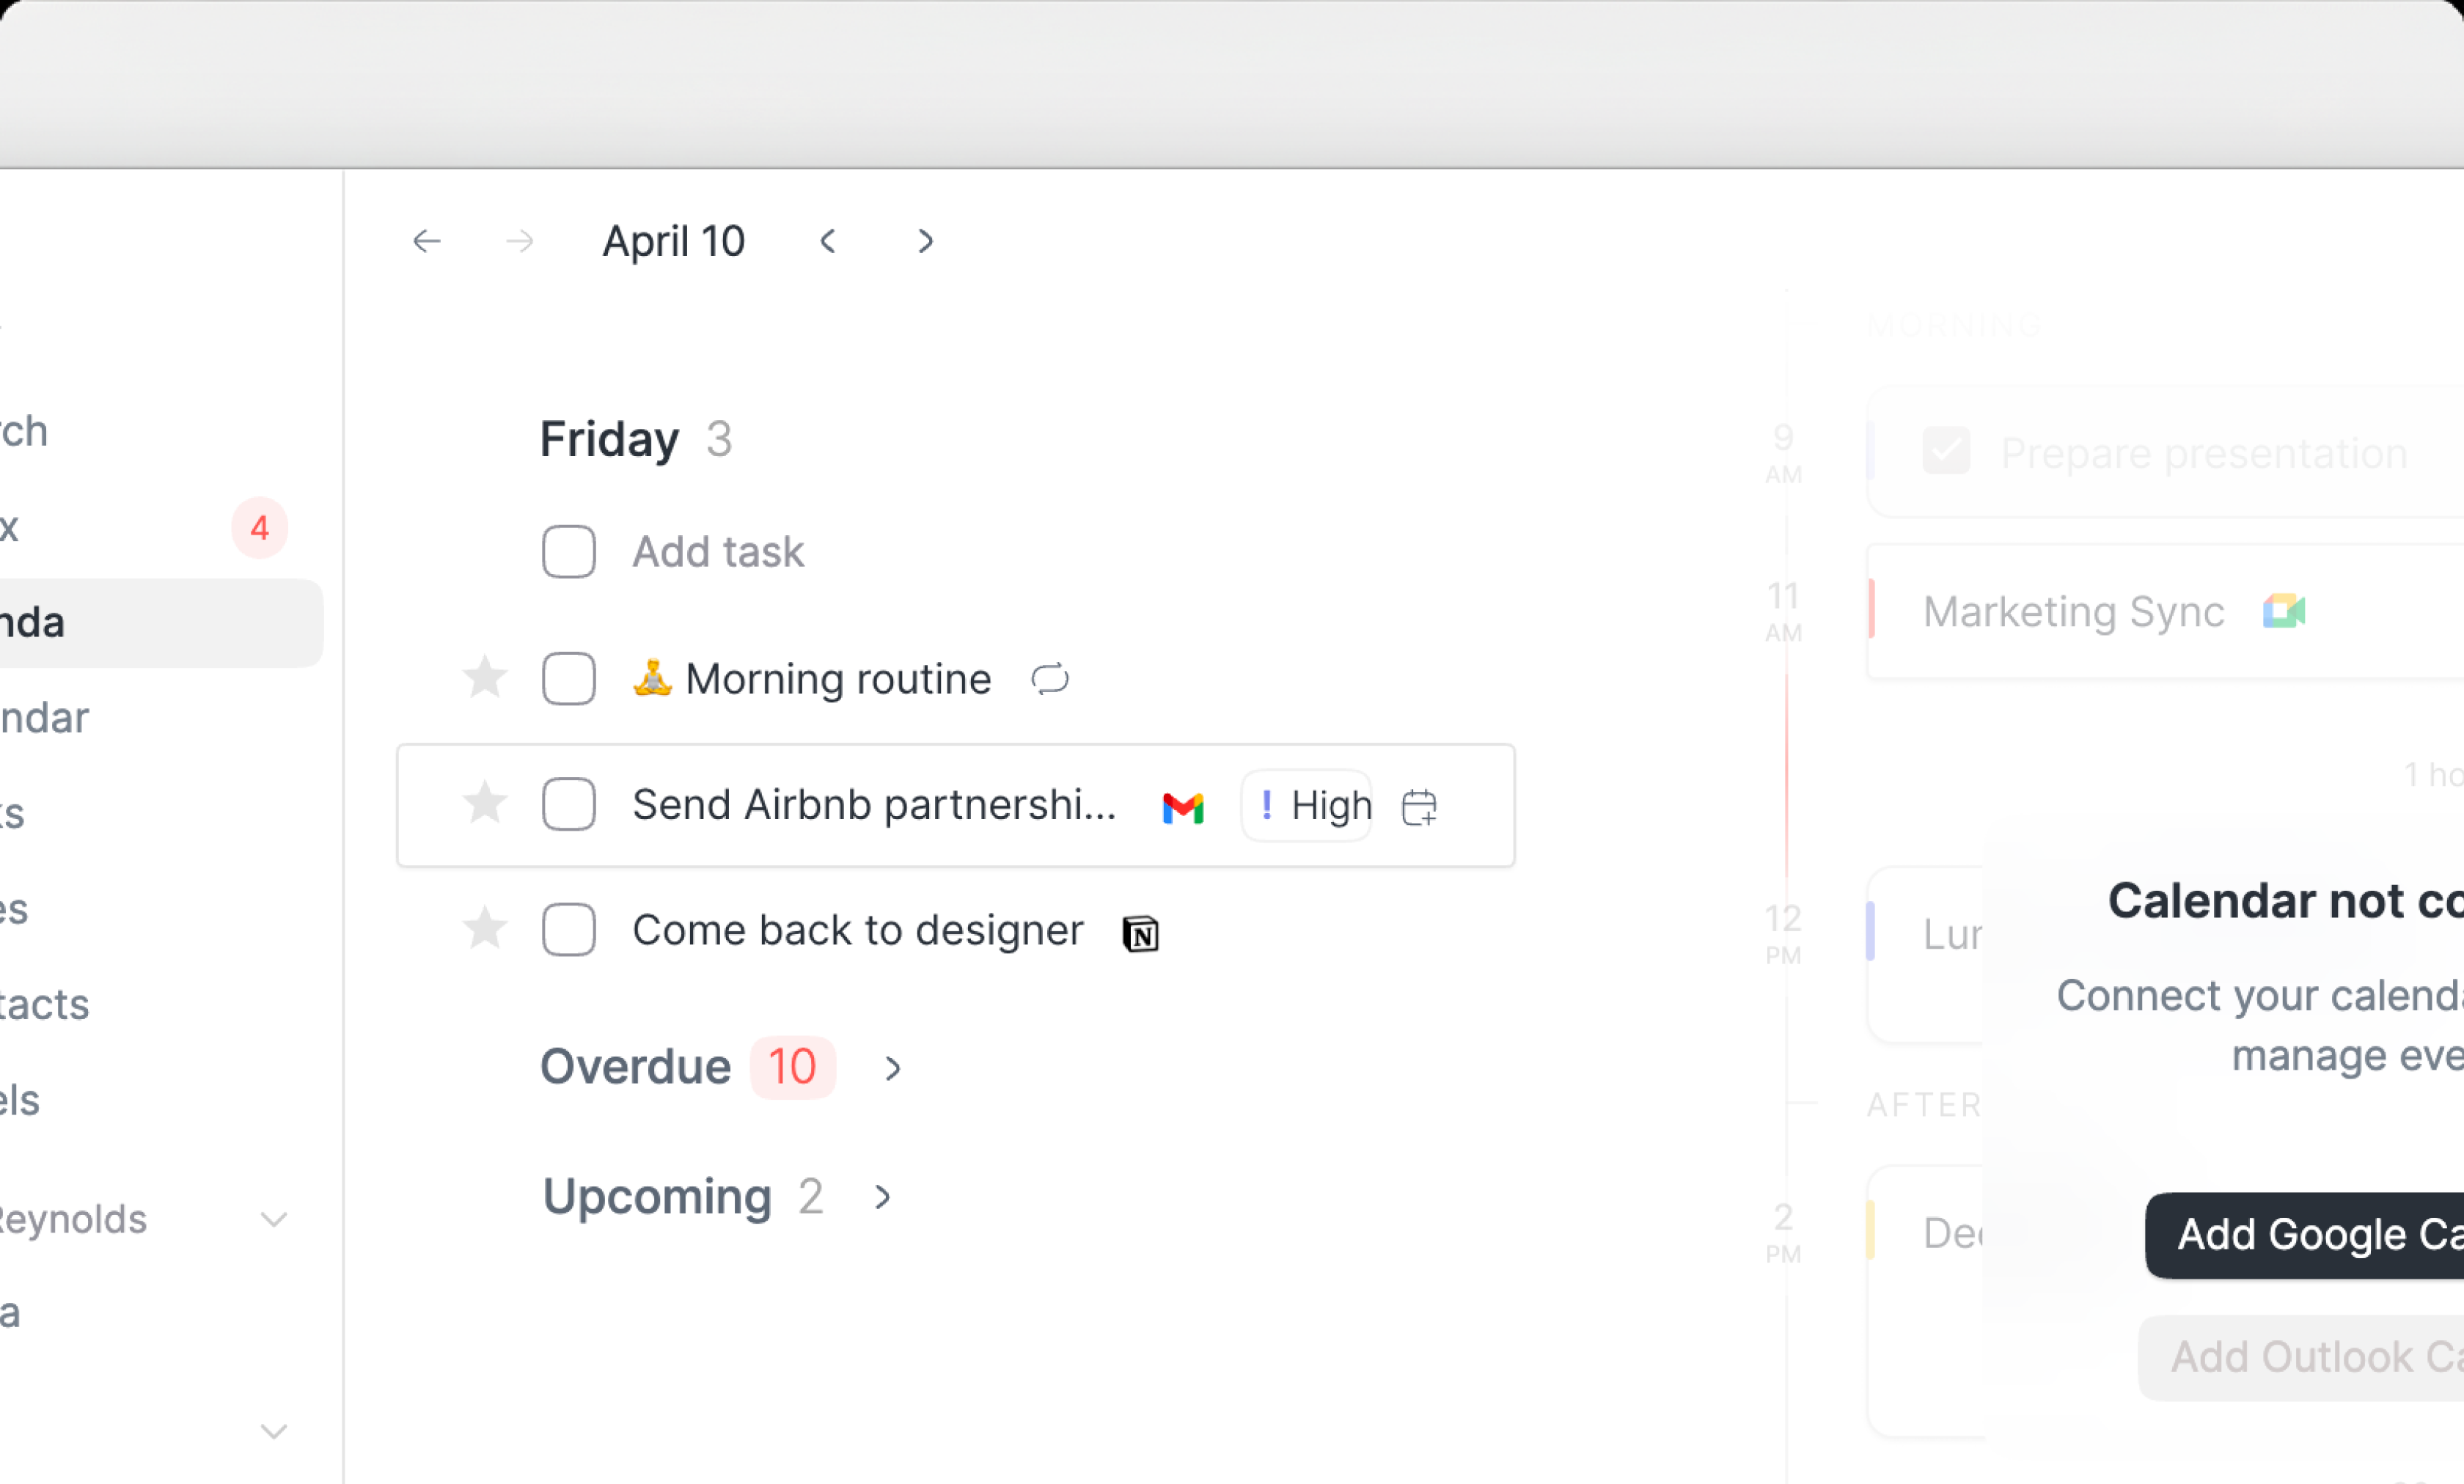Screen dimensions: 2464x1484
Task: Click the repeat icon next to Morning routine
Action: point(1050,680)
